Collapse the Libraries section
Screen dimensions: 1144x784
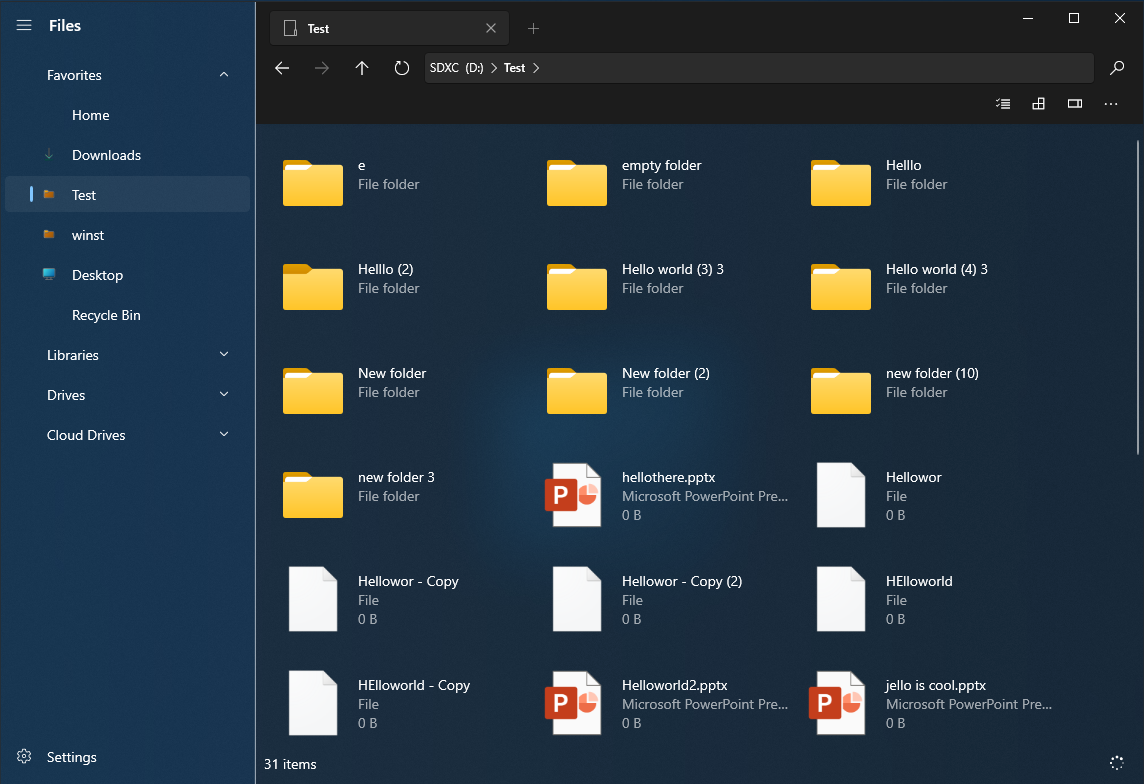(x=223, y=354)
